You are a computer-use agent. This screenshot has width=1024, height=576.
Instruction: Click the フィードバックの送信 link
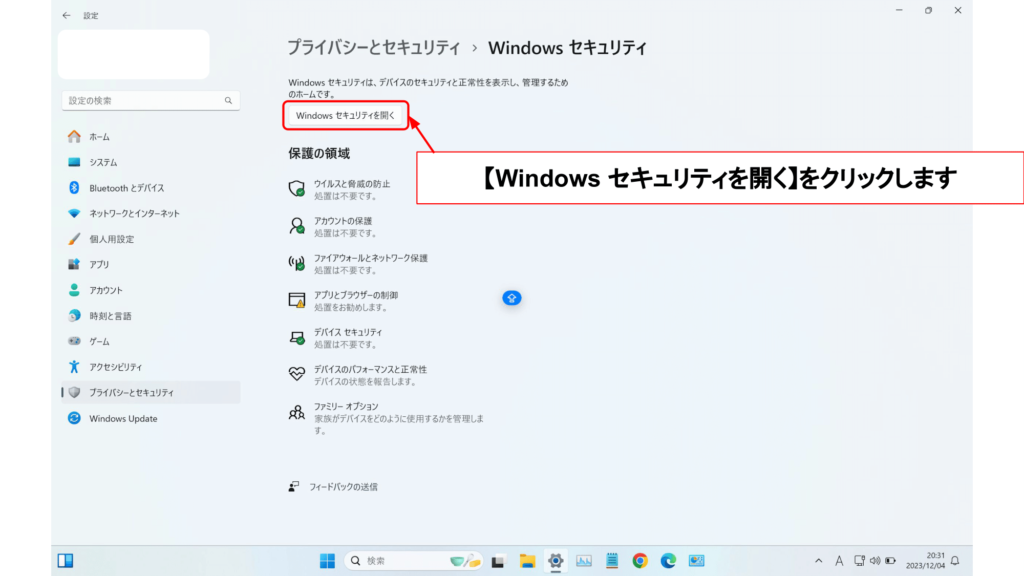(342, 487)
